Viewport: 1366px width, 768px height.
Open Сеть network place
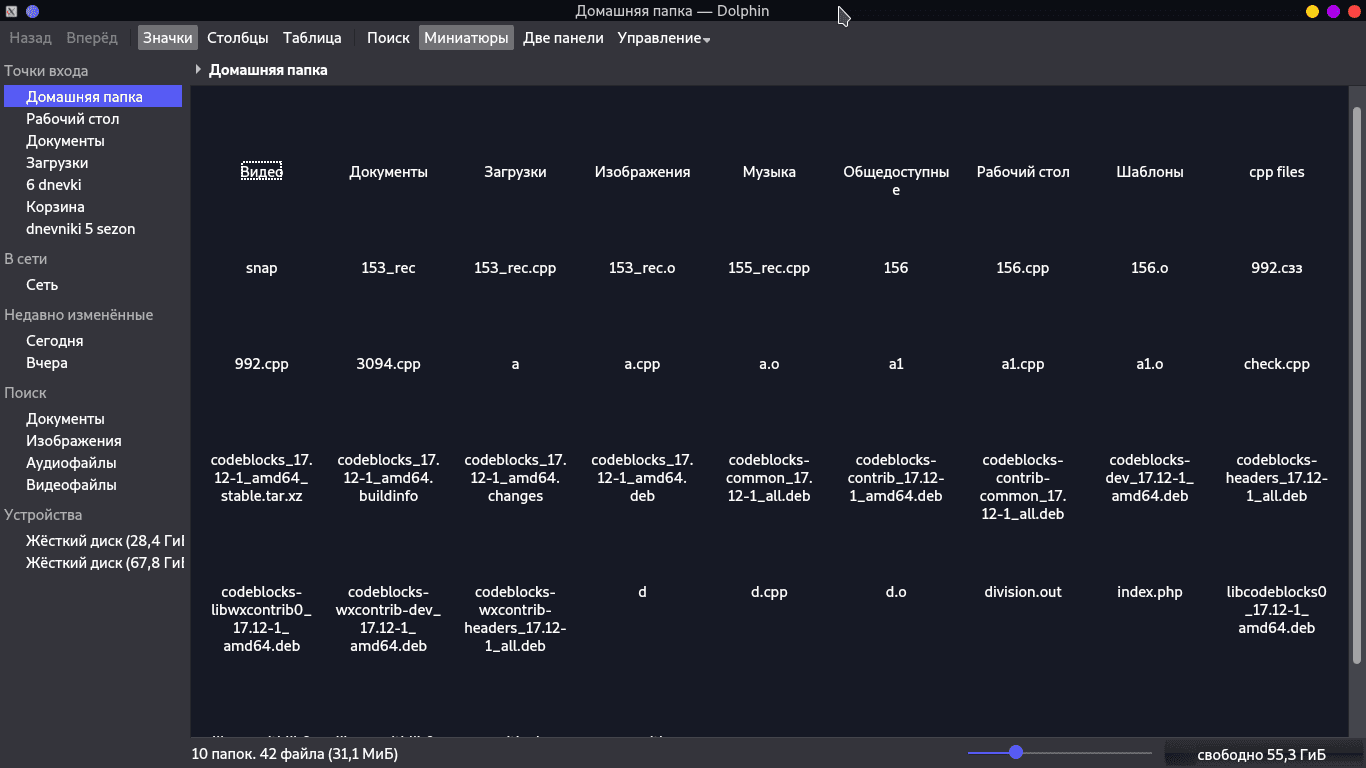coord(92,285)
